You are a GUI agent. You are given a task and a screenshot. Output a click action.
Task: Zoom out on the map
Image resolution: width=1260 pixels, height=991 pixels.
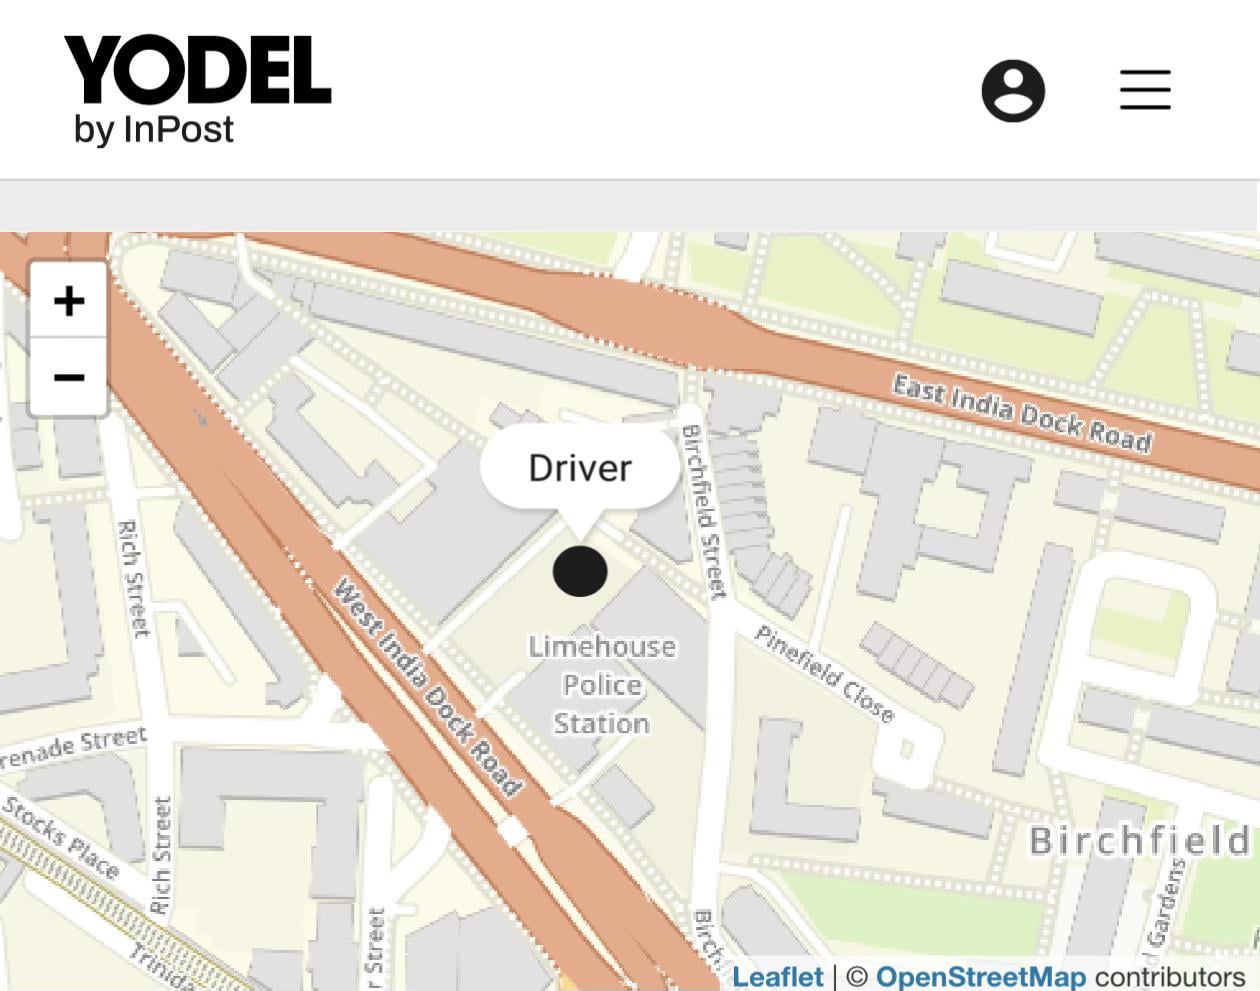[69, 377]
